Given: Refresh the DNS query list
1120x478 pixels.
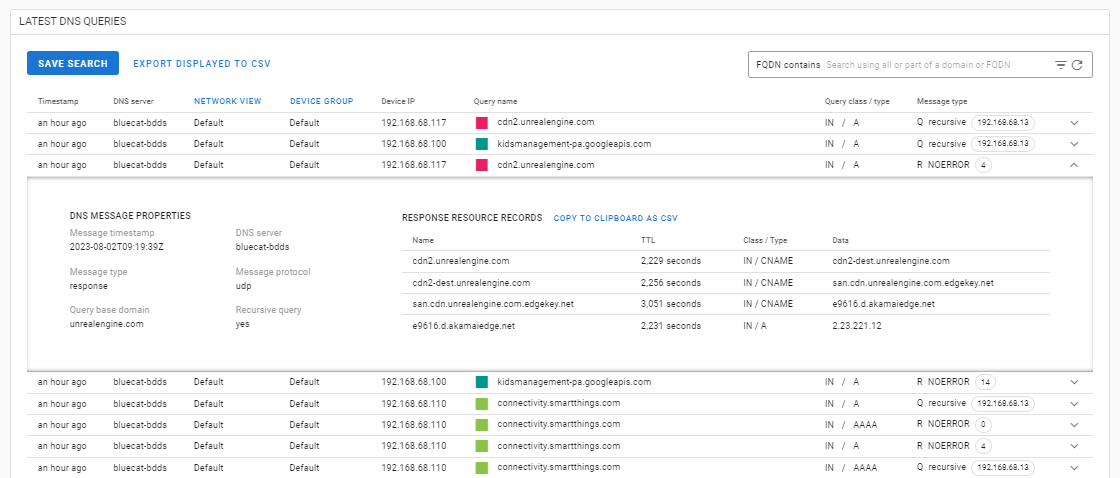Looking at the screenshot, I should point(1077,64).
